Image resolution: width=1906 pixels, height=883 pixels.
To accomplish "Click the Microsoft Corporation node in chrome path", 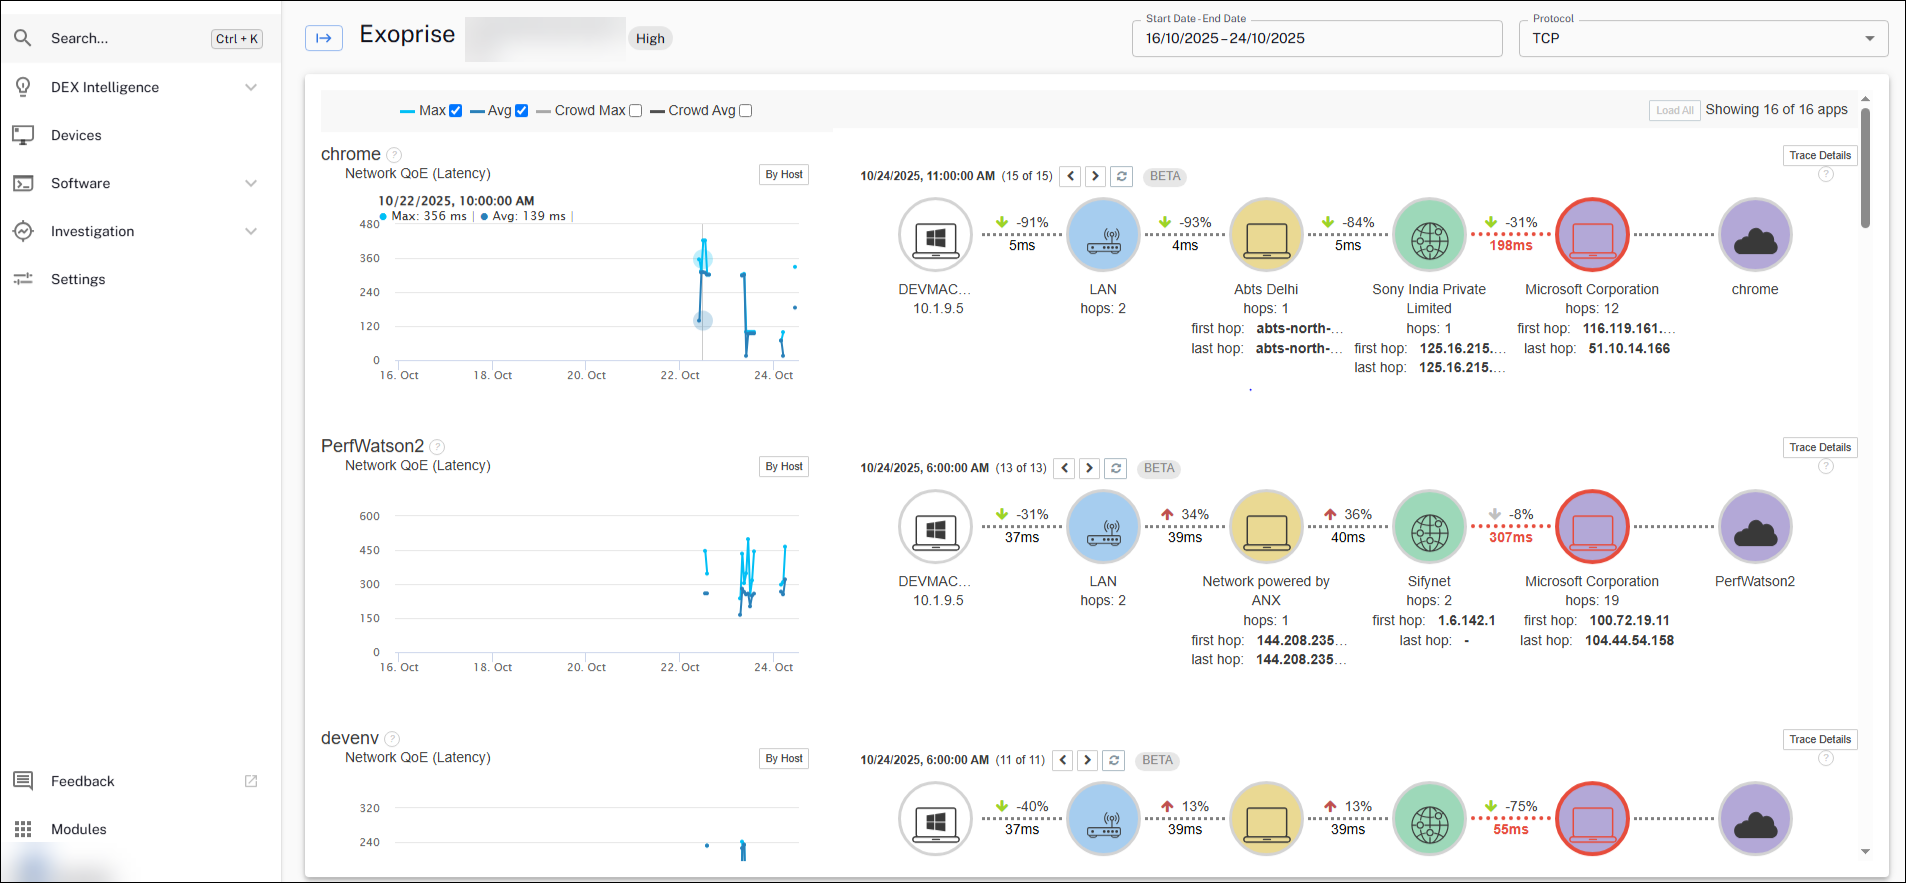I will [1592, 235].
